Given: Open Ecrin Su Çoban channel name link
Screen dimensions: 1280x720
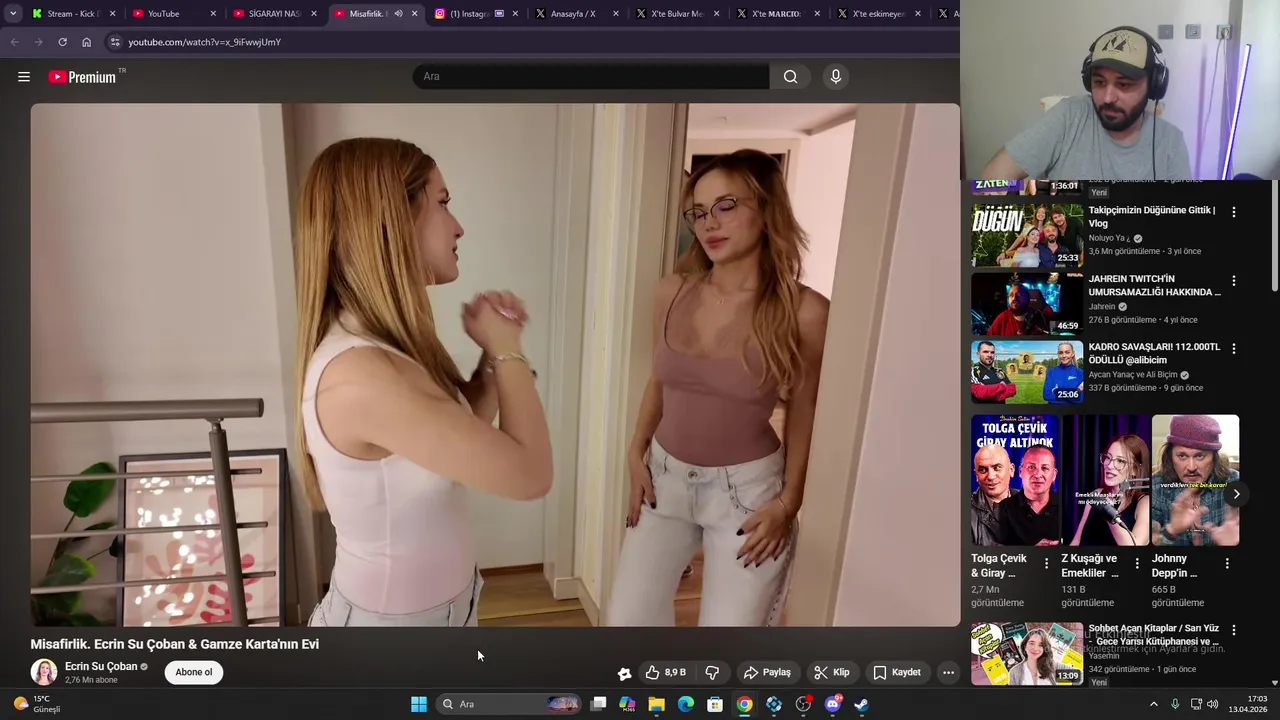Looking at the screenshot, I should [x=101, y=667].
